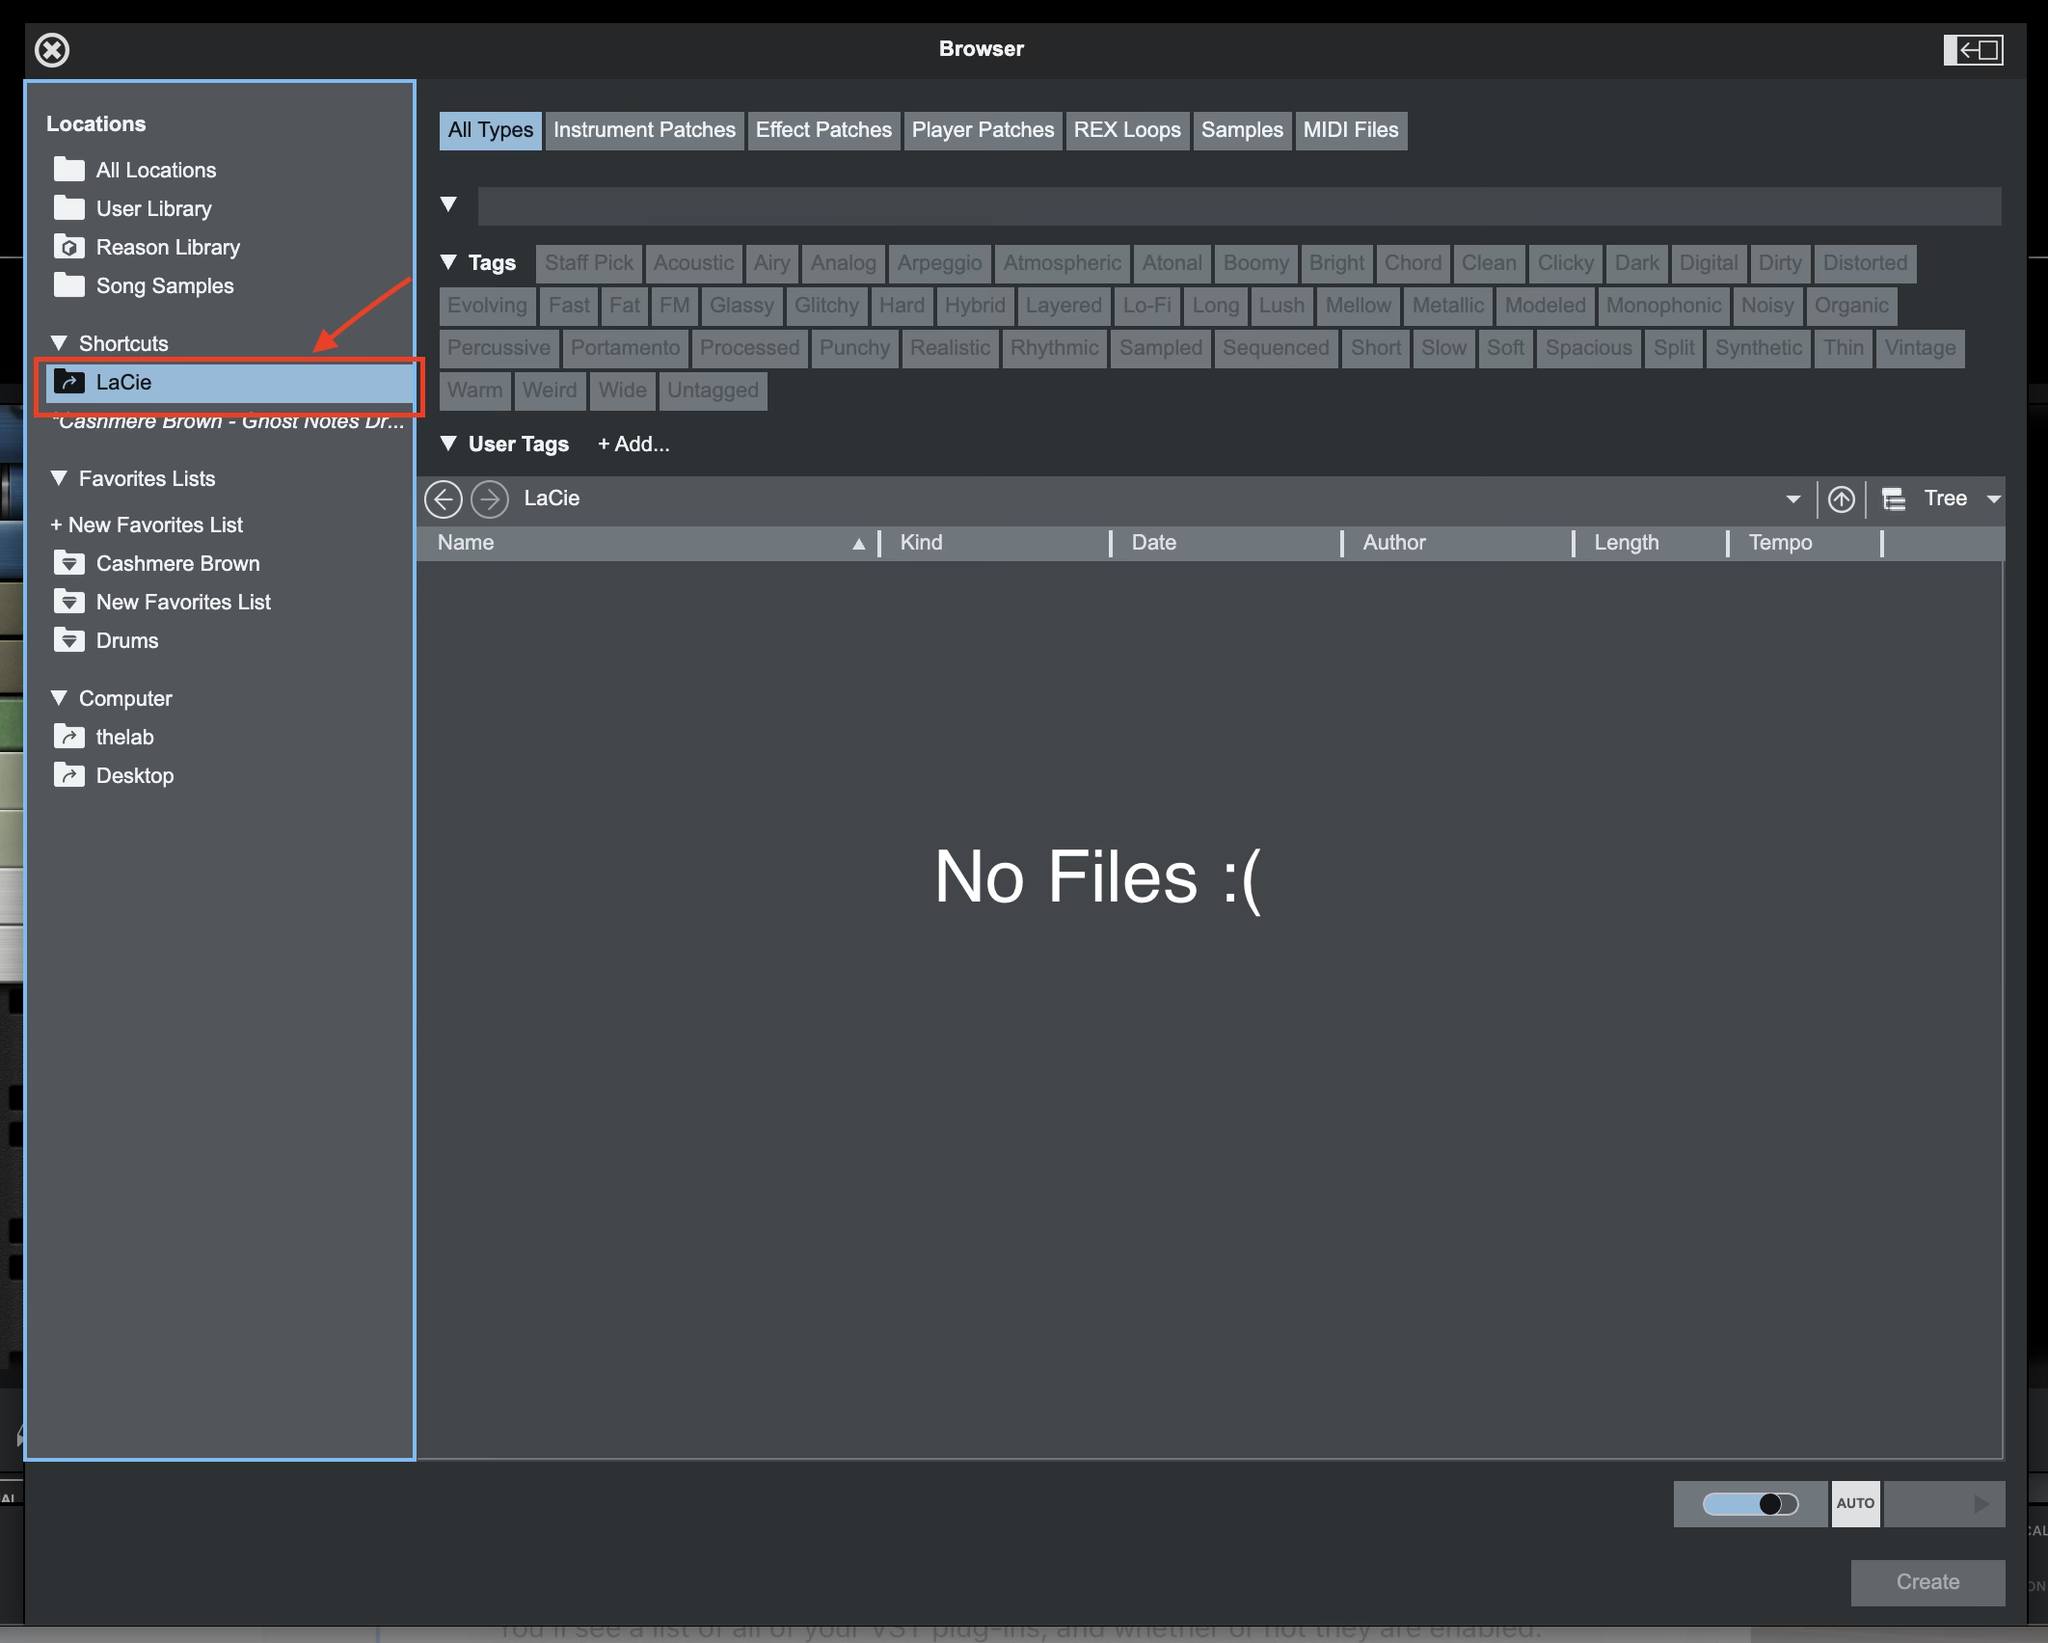
Task: Close the Browser with the X icon
Action: 52,49
